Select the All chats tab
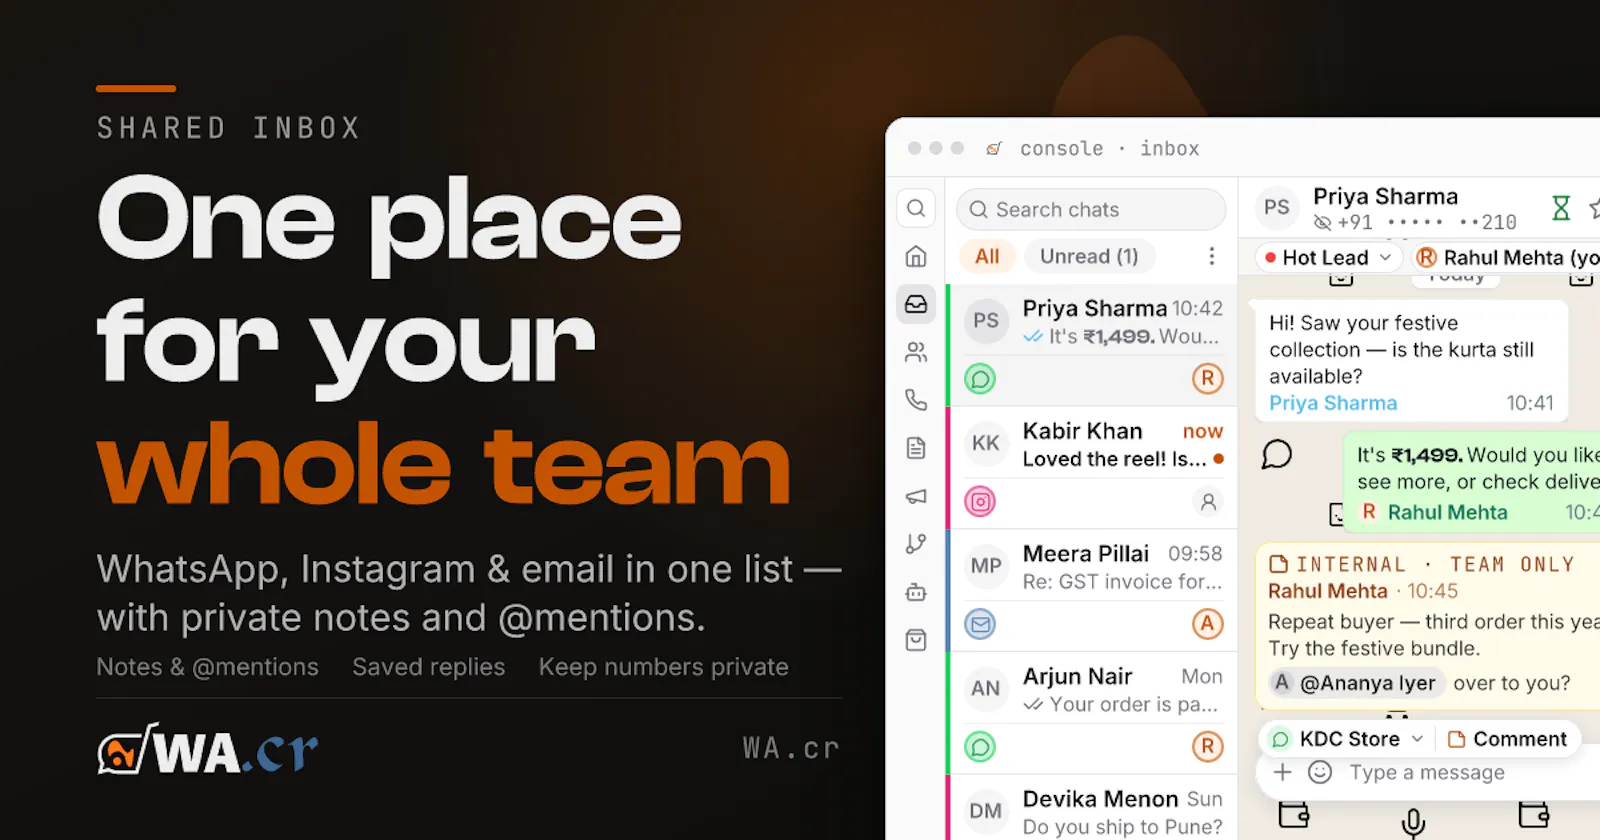The image size is (1600, 840). (987, 257)
